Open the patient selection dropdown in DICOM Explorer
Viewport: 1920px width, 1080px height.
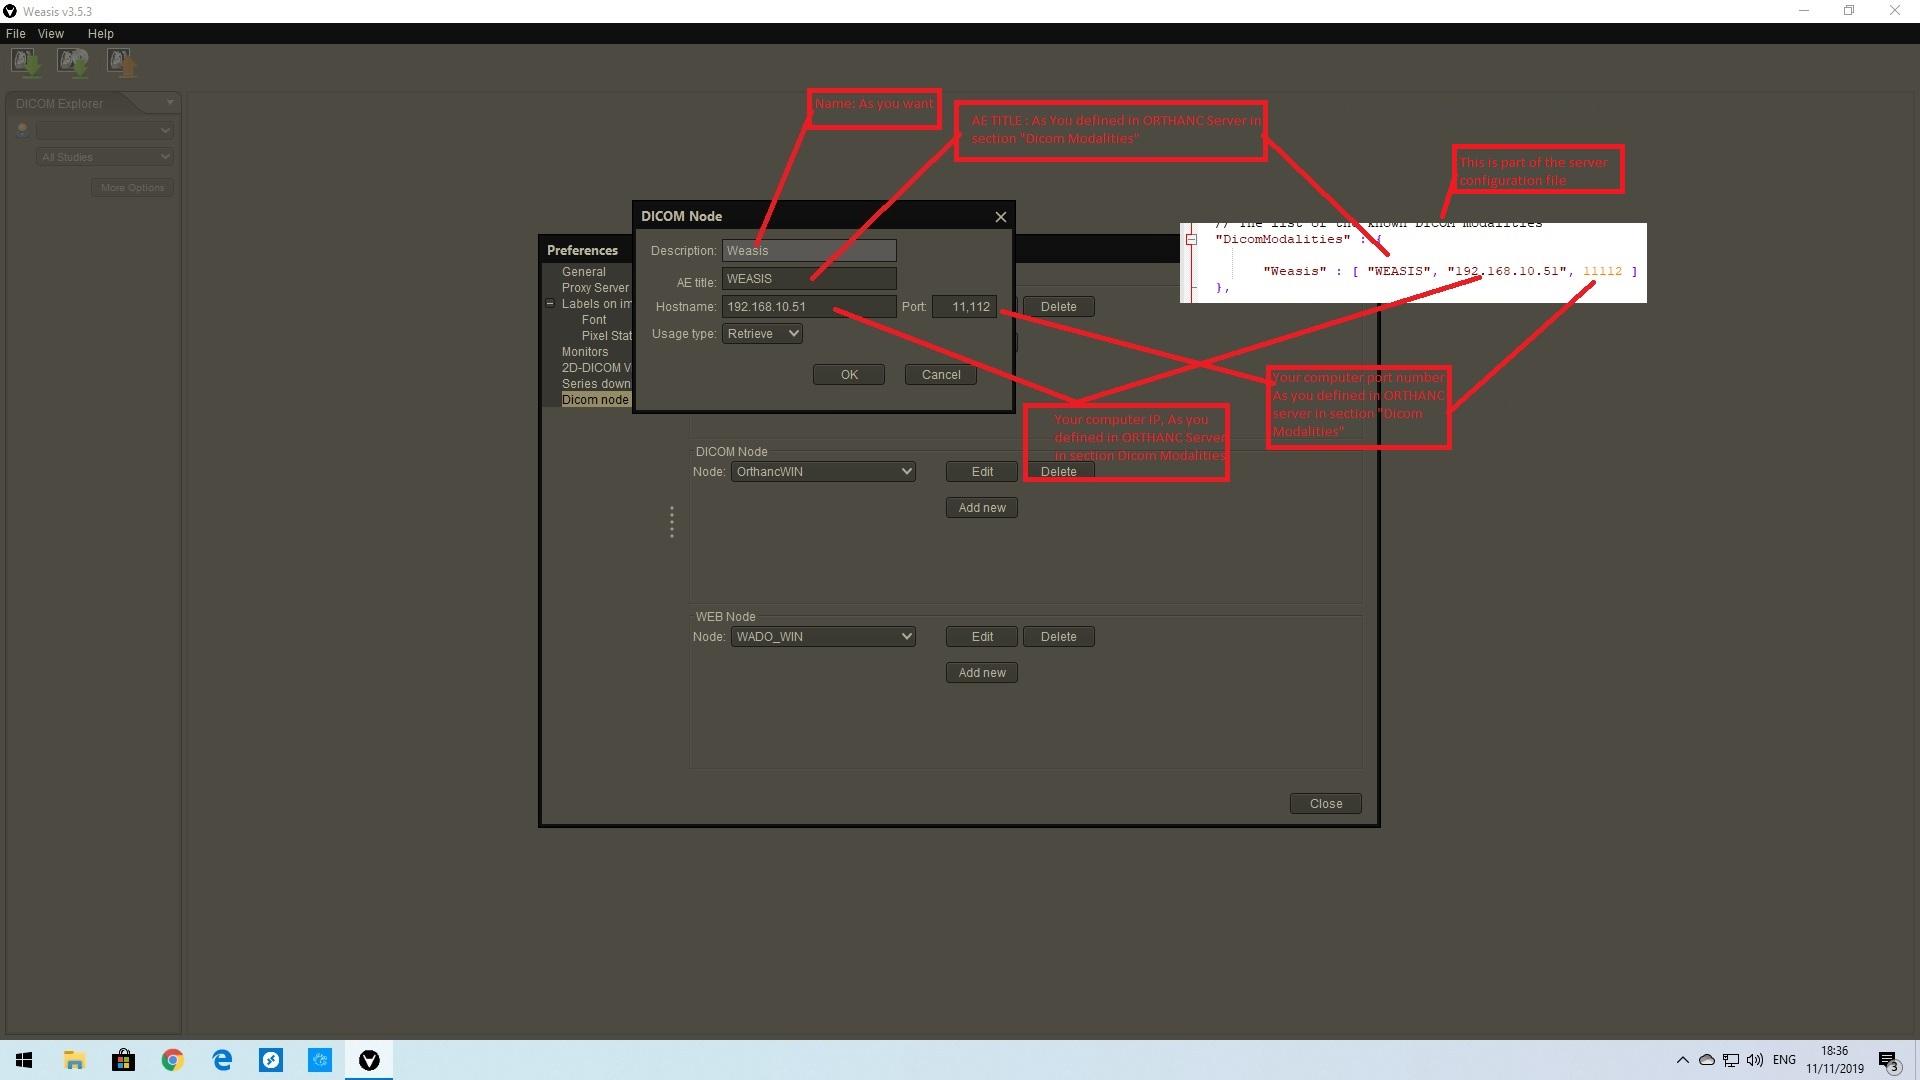104,130
